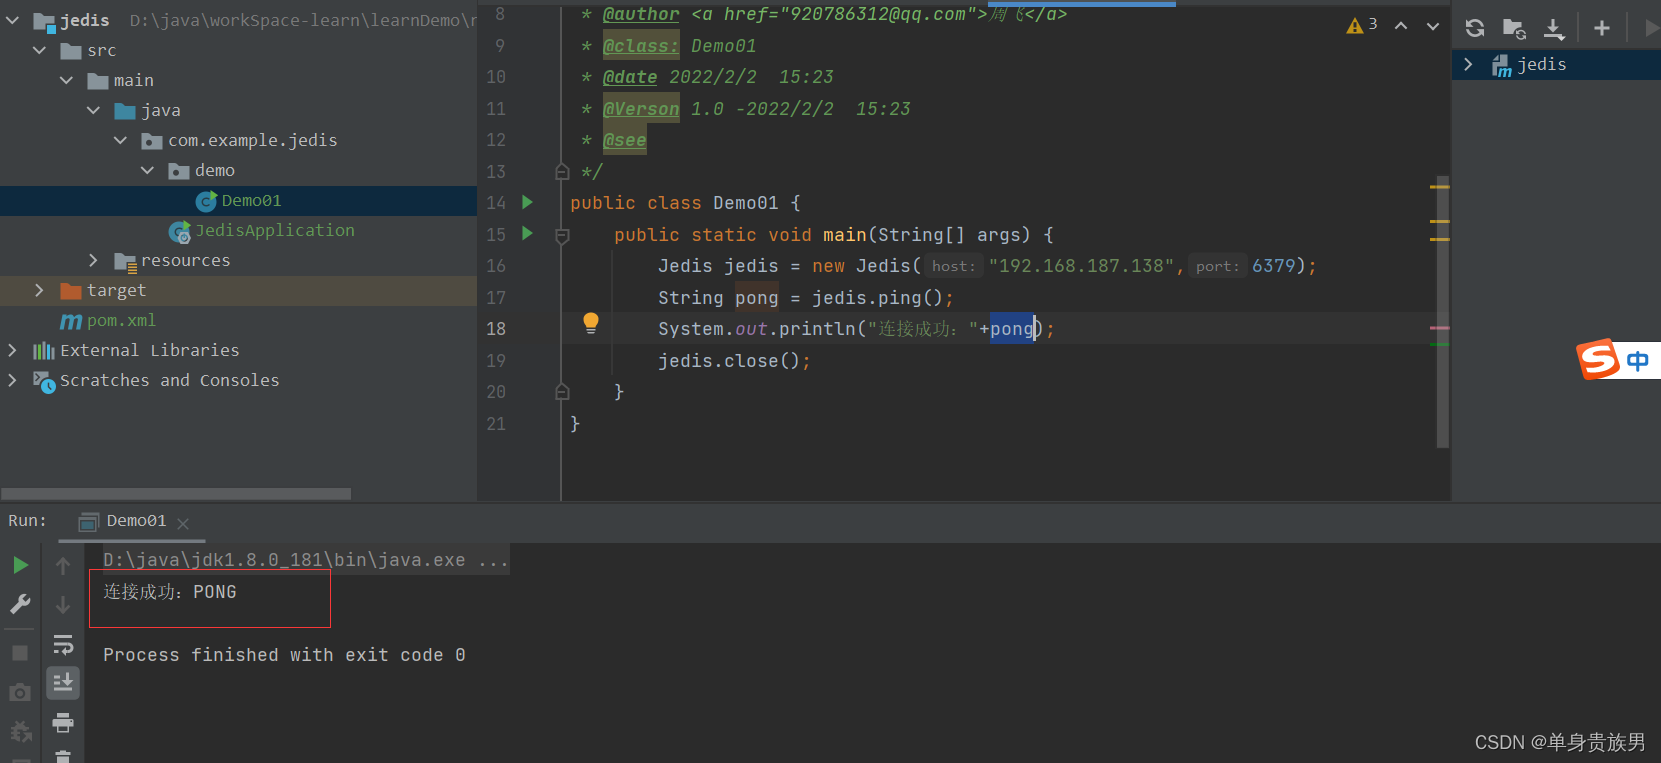
Task: Run class Demo01 from line 14 gutter arrow
Action: [527, 202]
